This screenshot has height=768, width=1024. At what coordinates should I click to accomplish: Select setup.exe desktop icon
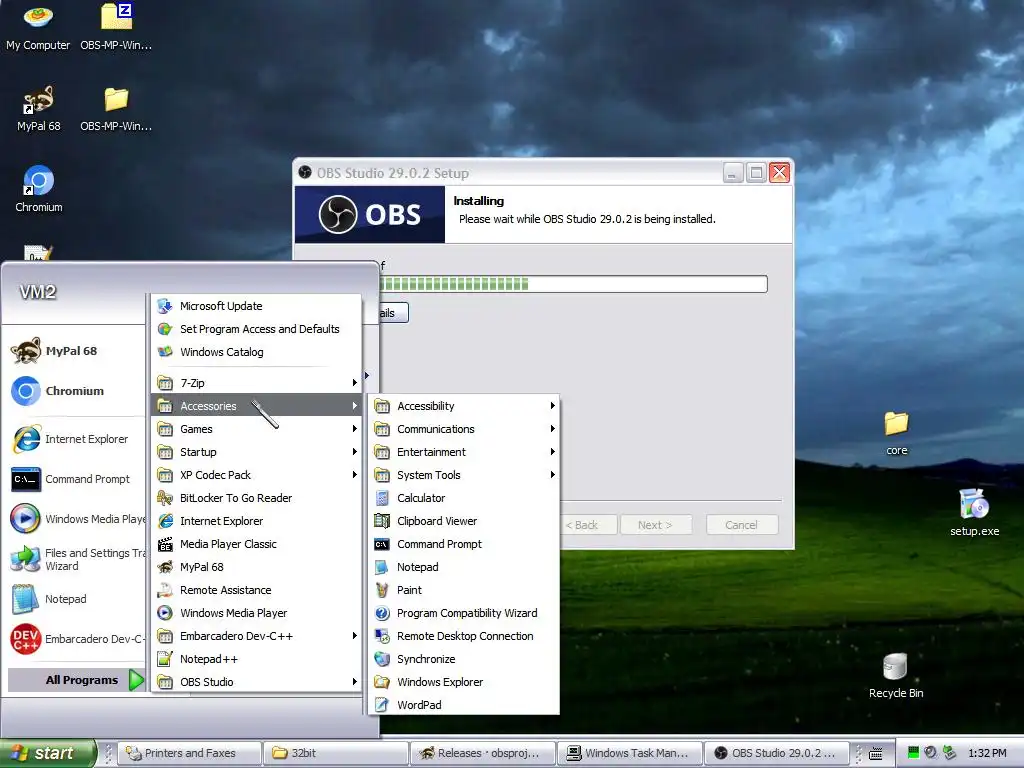coord(974,512)
